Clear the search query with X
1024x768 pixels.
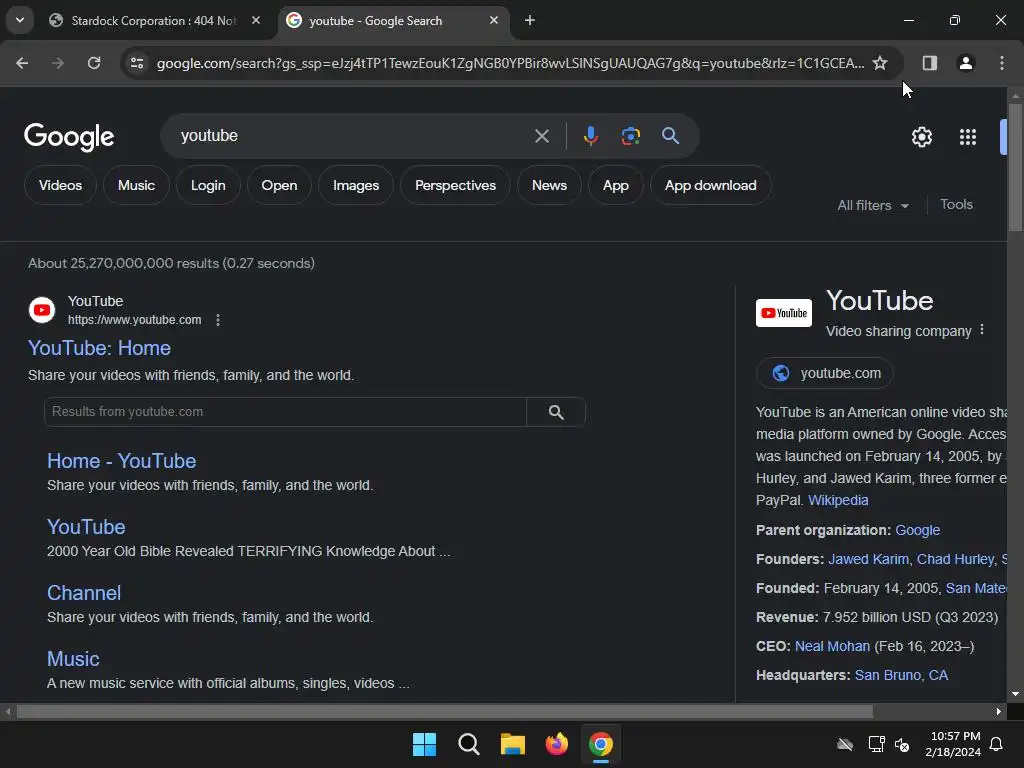pos(541,136)
